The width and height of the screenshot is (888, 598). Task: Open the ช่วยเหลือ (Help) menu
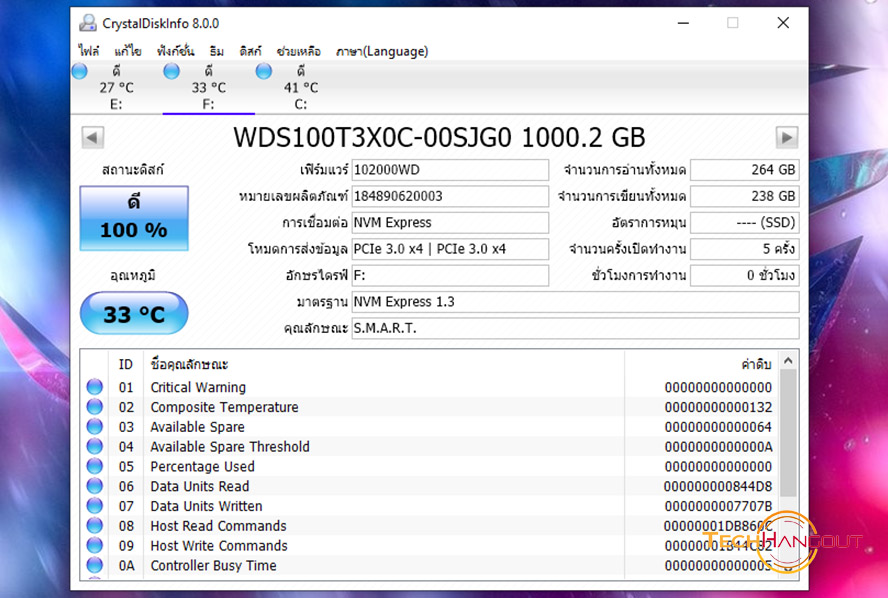298,51
